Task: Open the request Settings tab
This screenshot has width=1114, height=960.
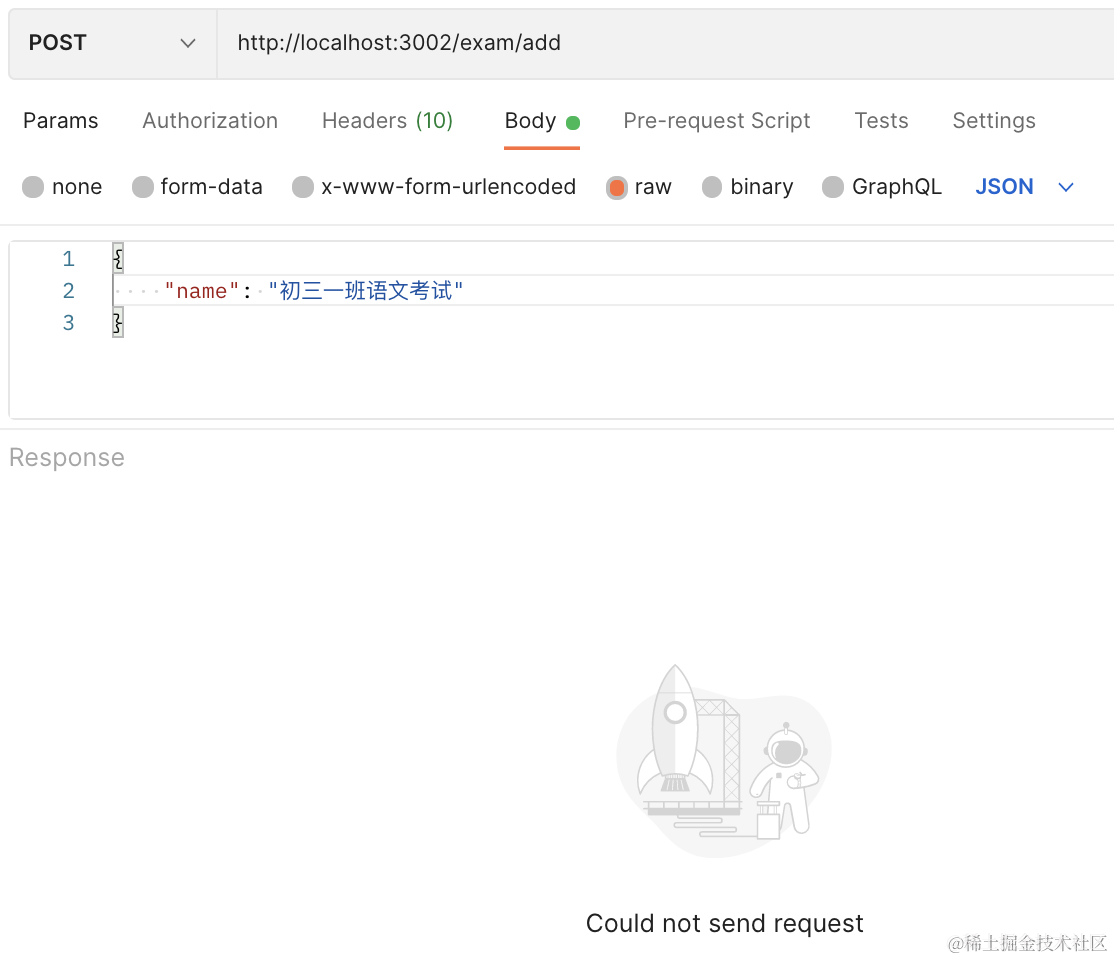Action: (x=993, y=121)
